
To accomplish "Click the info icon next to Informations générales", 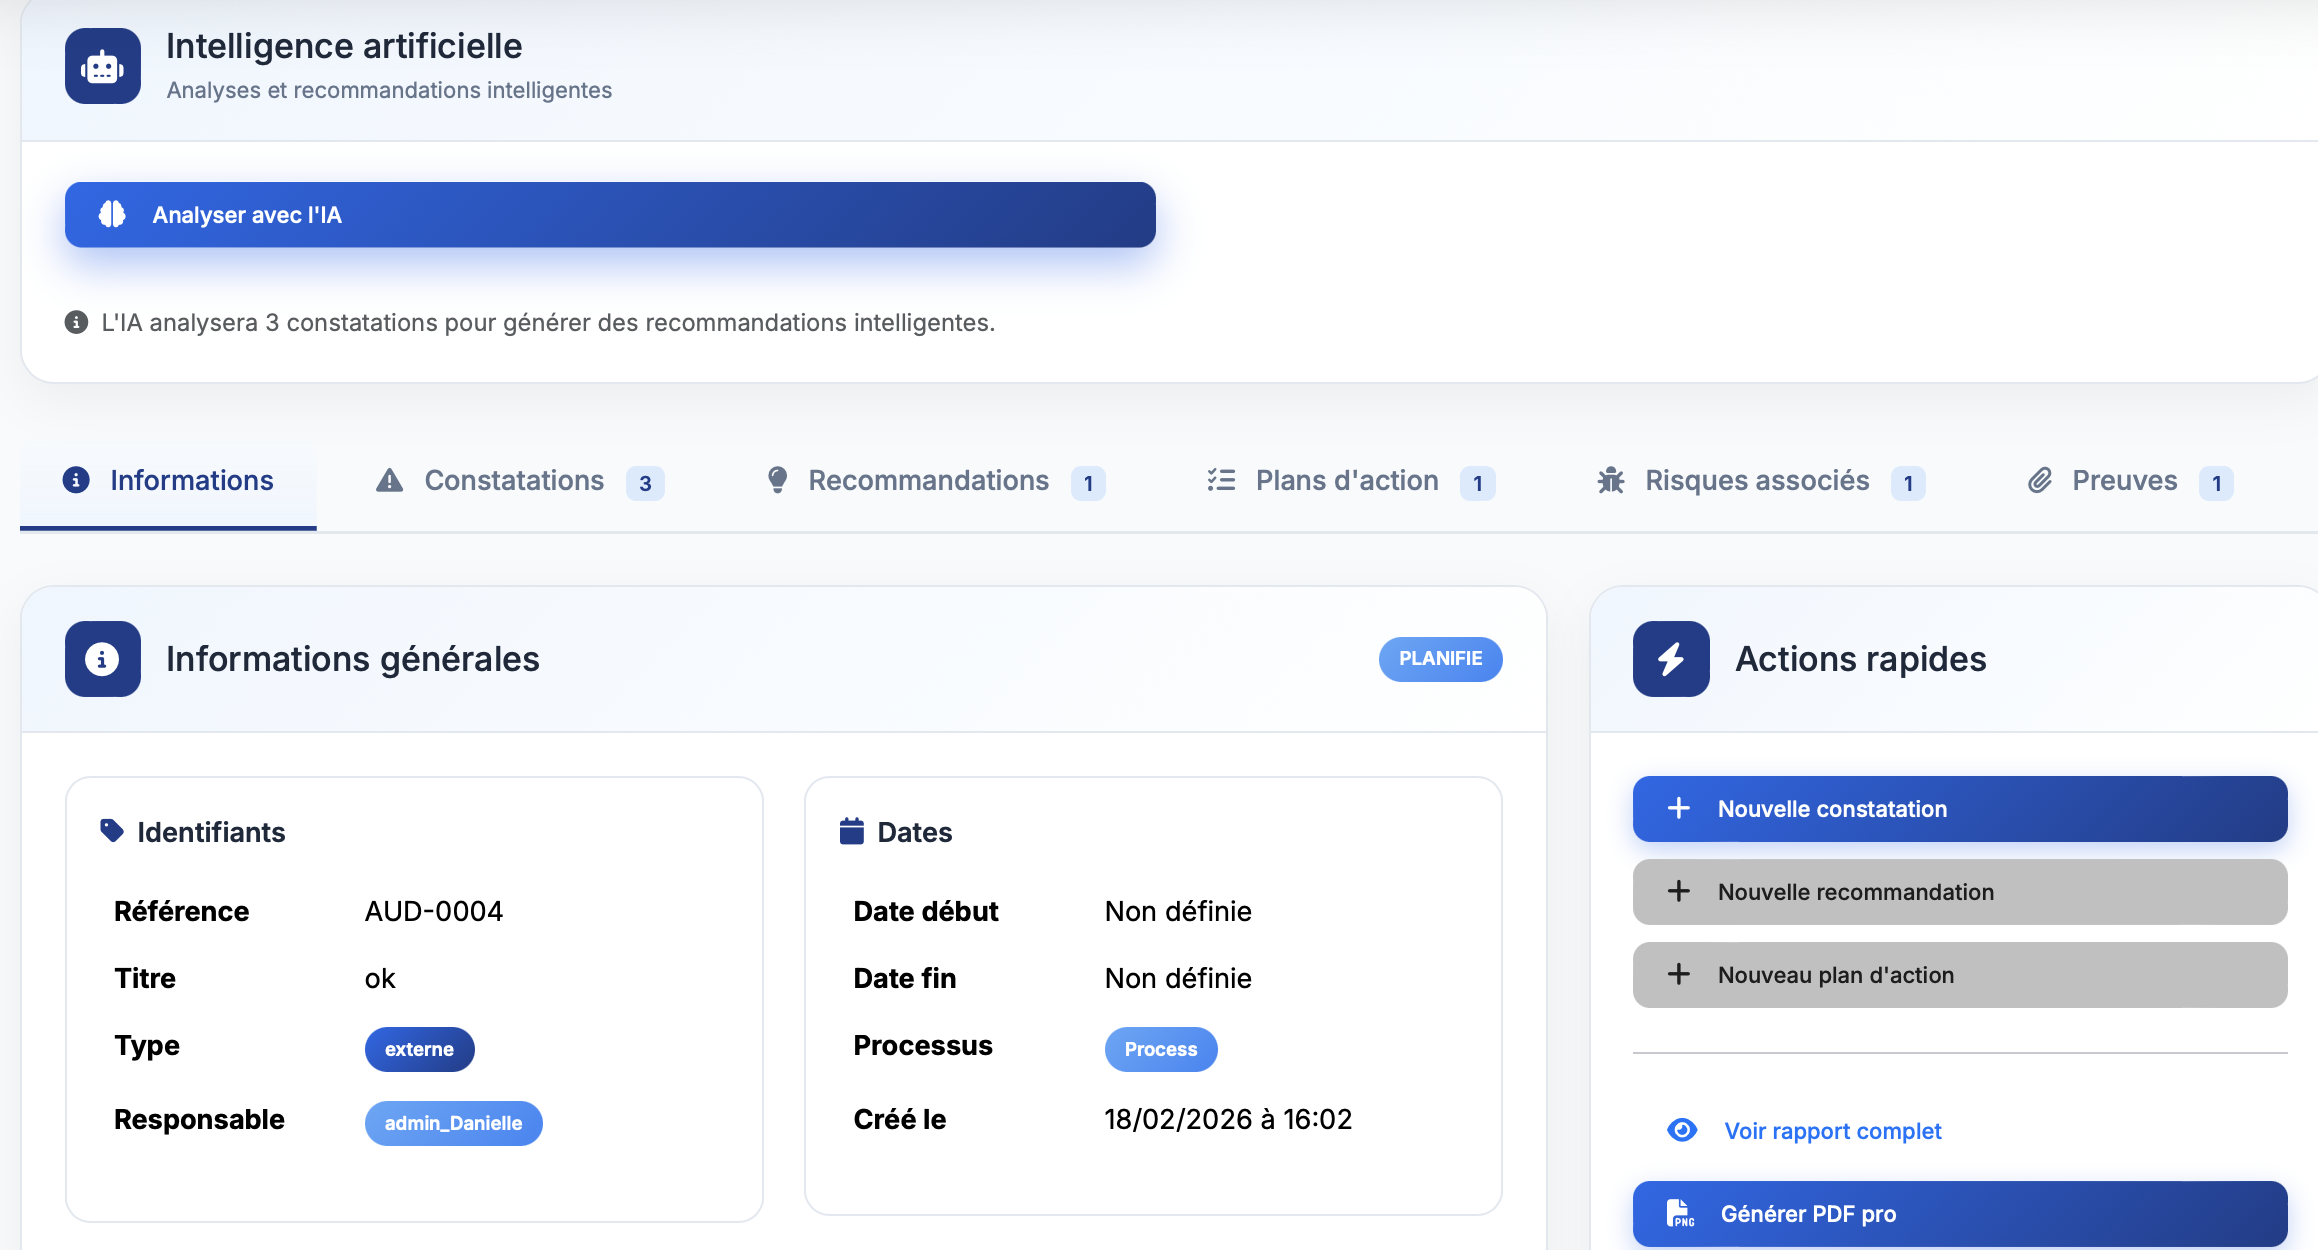I will (x=101, y=659).
